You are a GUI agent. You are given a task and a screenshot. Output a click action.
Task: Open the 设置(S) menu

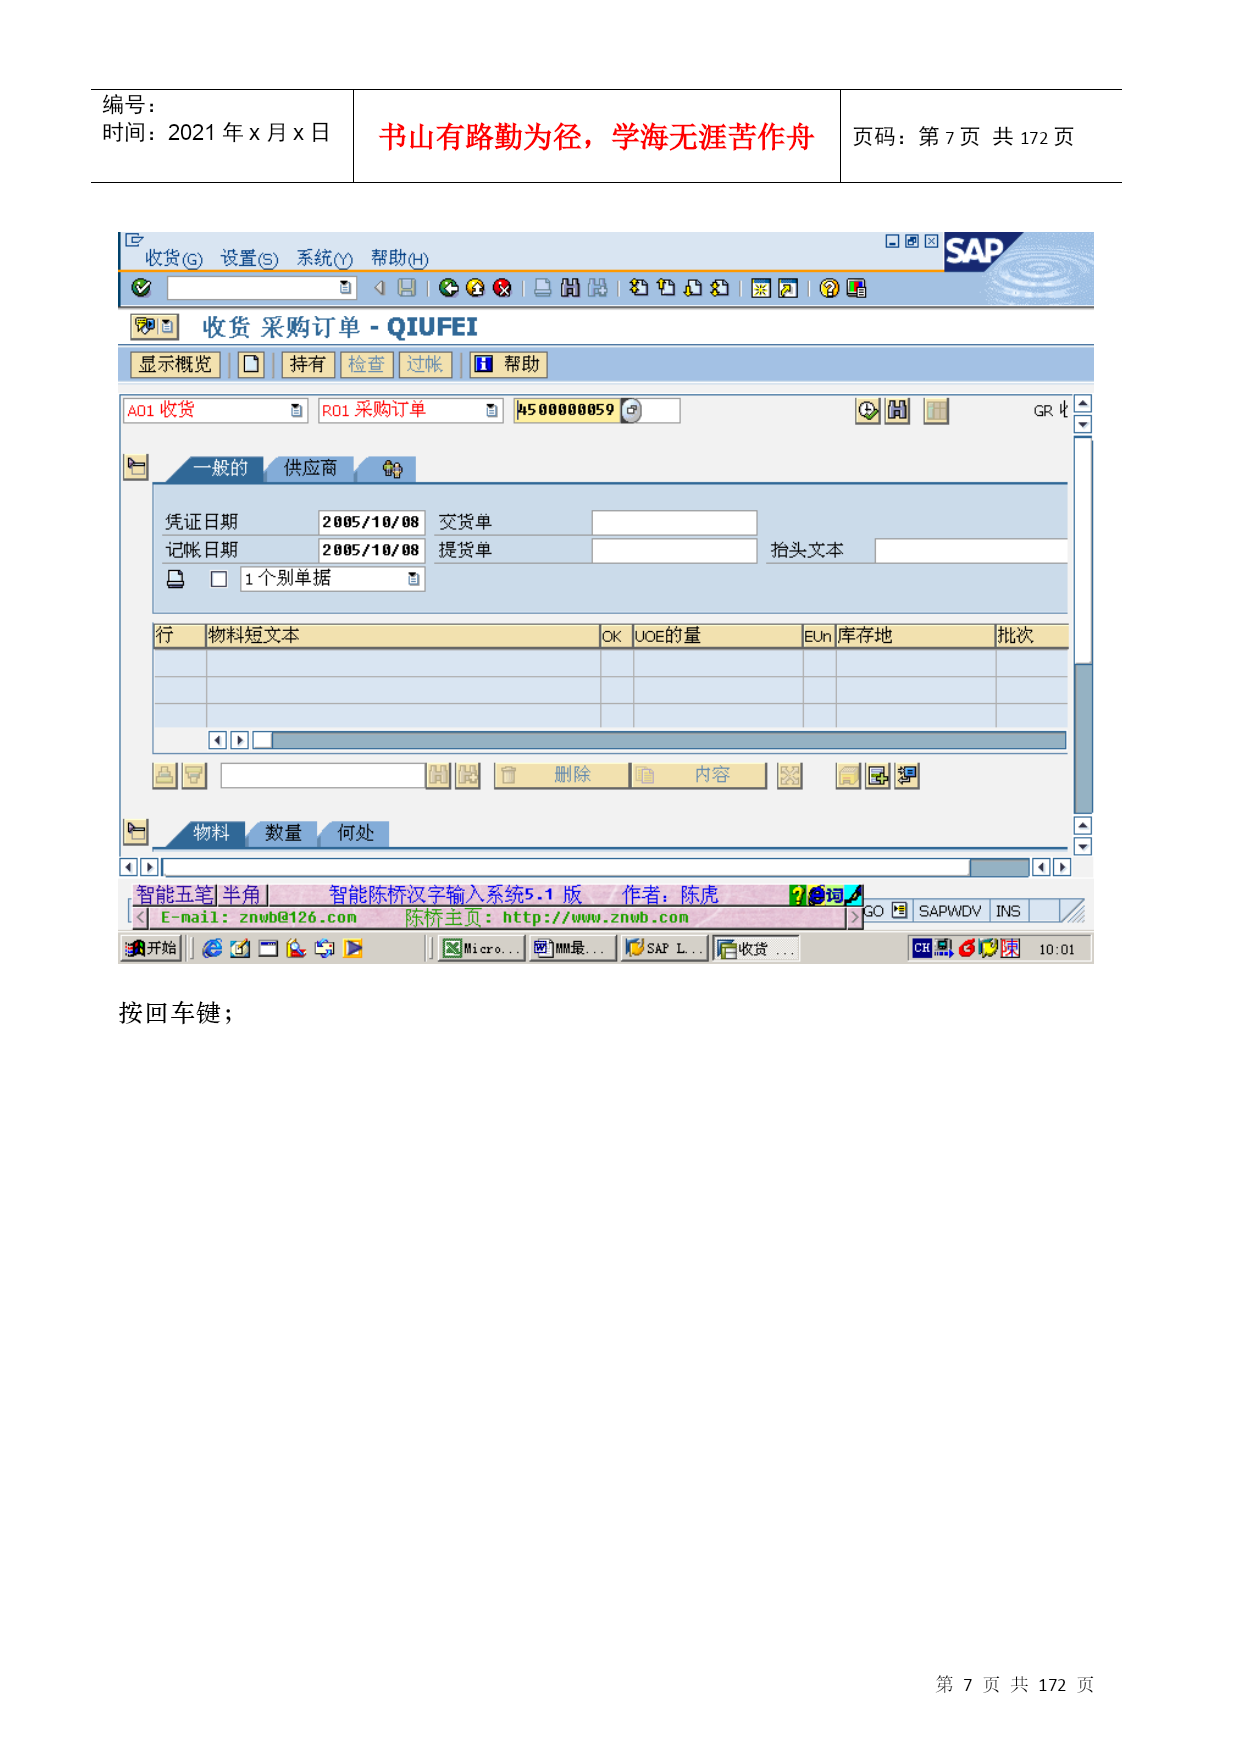point(249,258)
